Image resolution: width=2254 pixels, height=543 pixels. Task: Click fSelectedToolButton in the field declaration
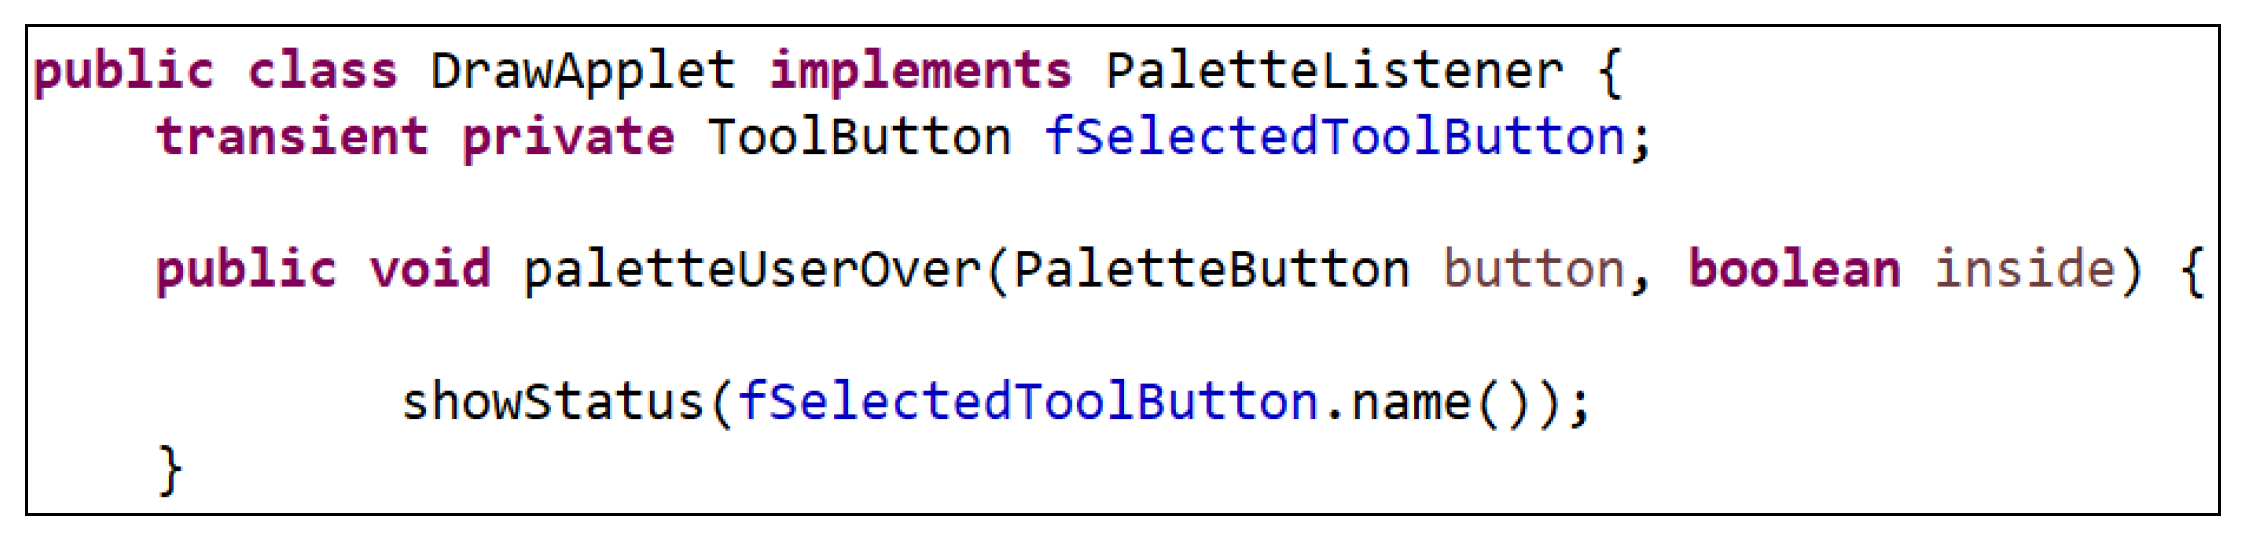[x=1334, y=137]
